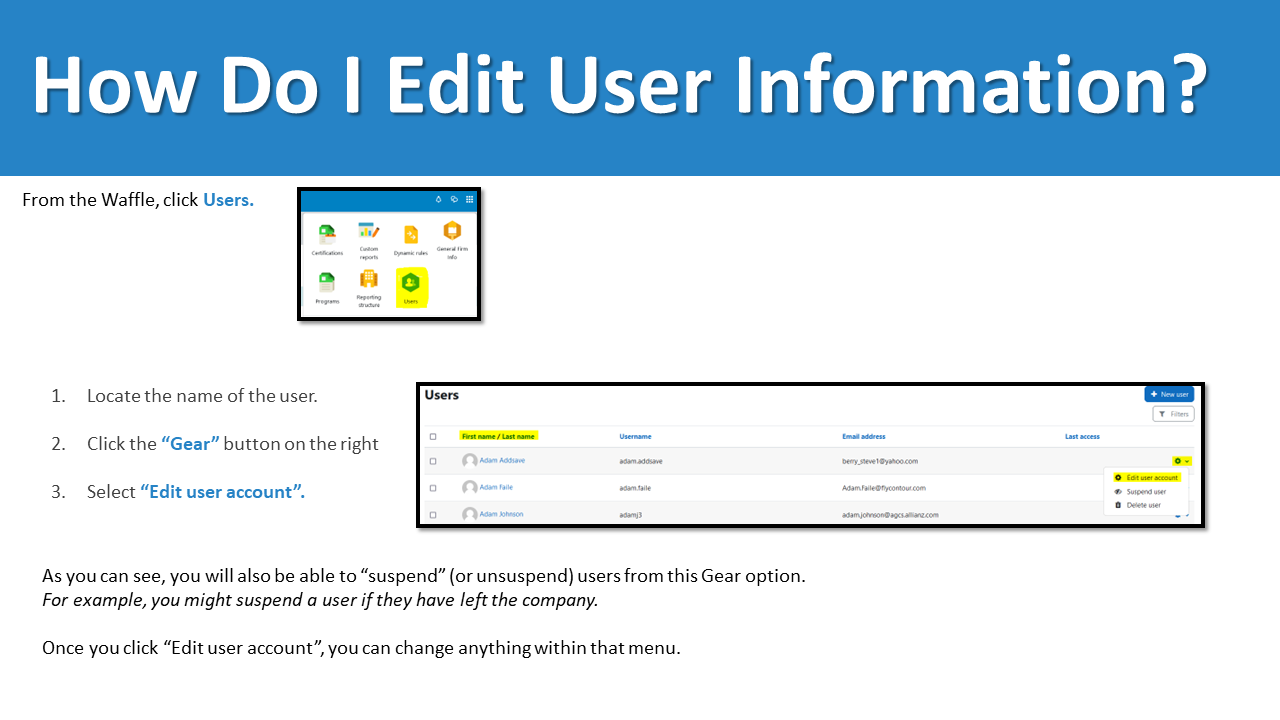Choose Suspend user from the gear menu
This screenshot has height=720, width=1280.
(x=1146, y=492)
